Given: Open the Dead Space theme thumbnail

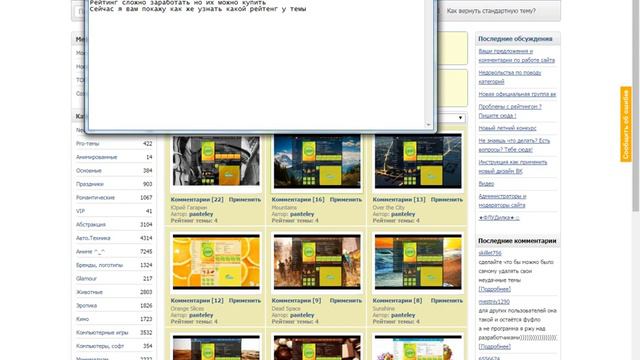Looking at the screenshot, I should [x=317, y=262].
